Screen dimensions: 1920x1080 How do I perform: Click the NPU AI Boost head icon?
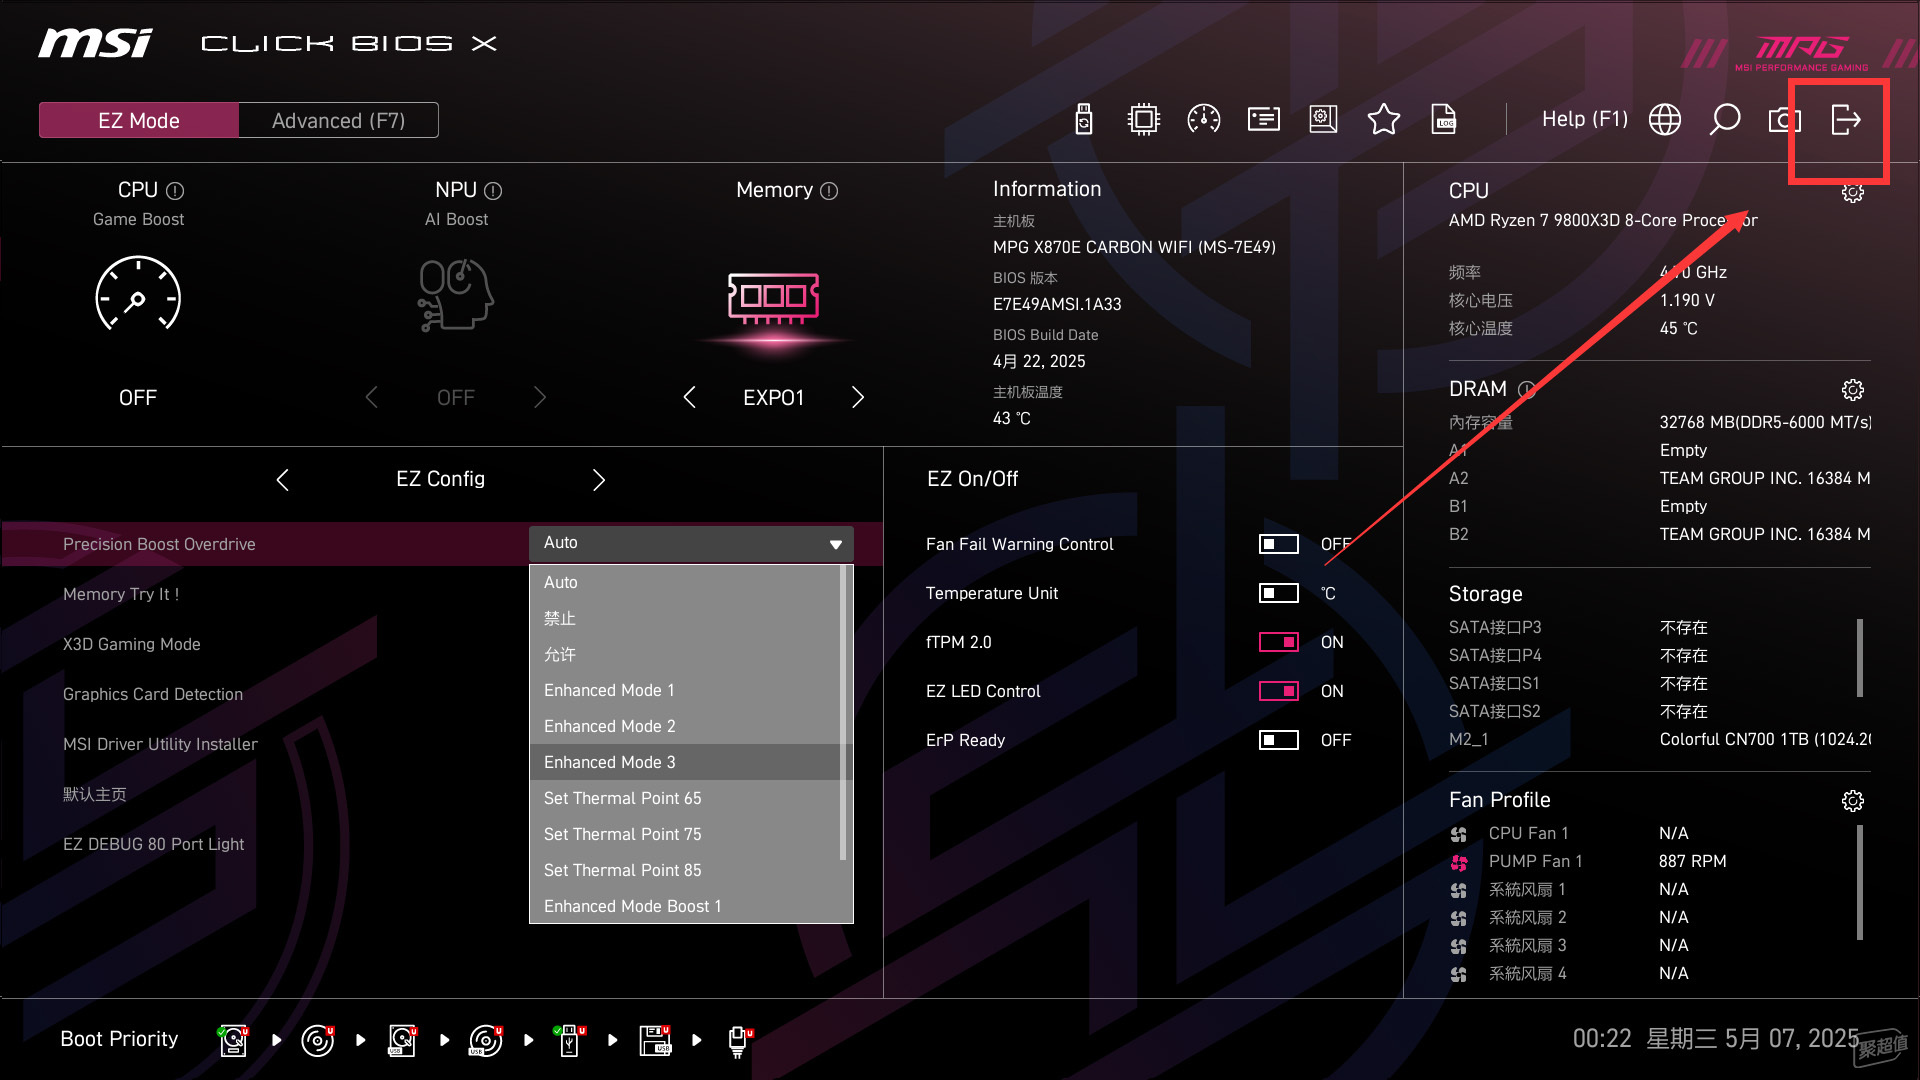click(456, 295)
